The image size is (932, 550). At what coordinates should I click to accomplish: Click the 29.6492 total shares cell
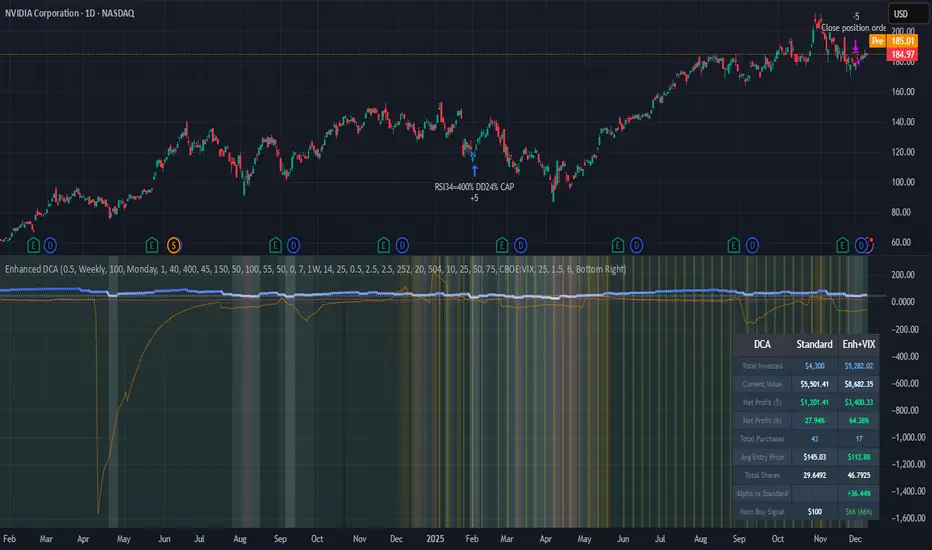814,475
